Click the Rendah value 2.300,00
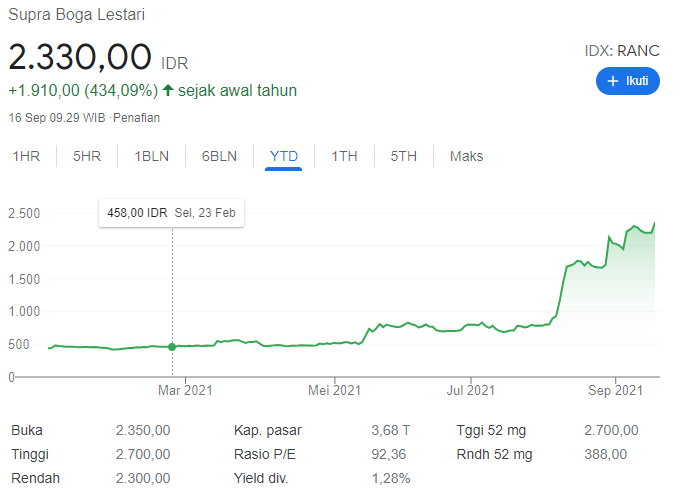The width and height of the screenshot is (692, 502). coord(143,478)
